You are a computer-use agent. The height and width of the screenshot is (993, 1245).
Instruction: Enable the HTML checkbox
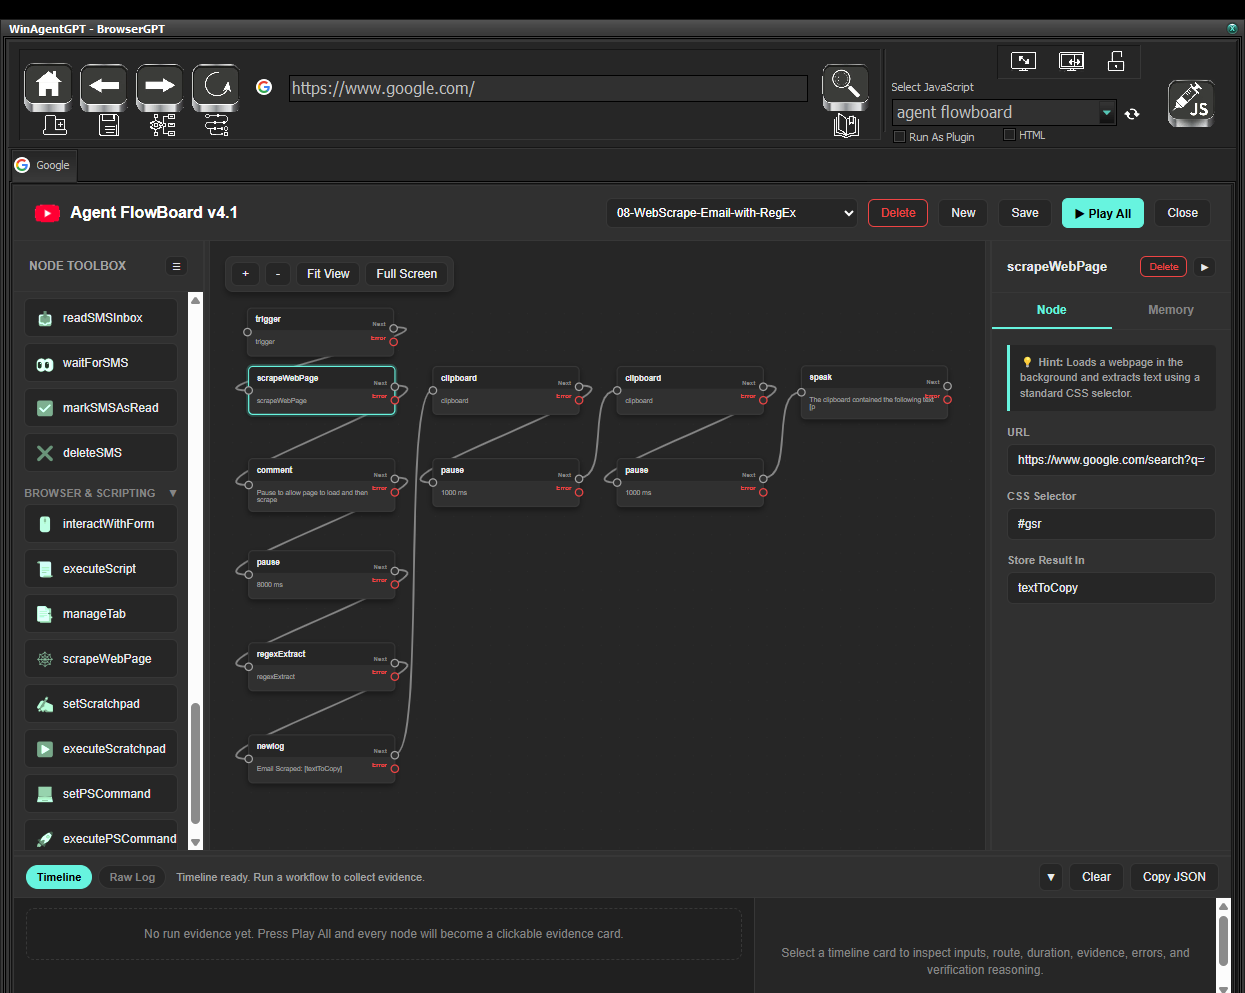[1009, 135]
